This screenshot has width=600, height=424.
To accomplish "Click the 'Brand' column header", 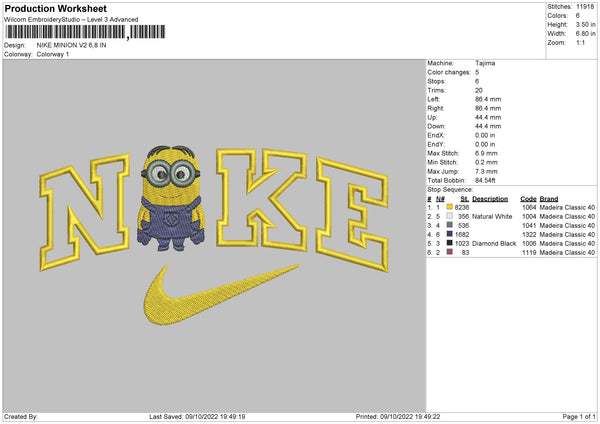I will click(549, 199).
